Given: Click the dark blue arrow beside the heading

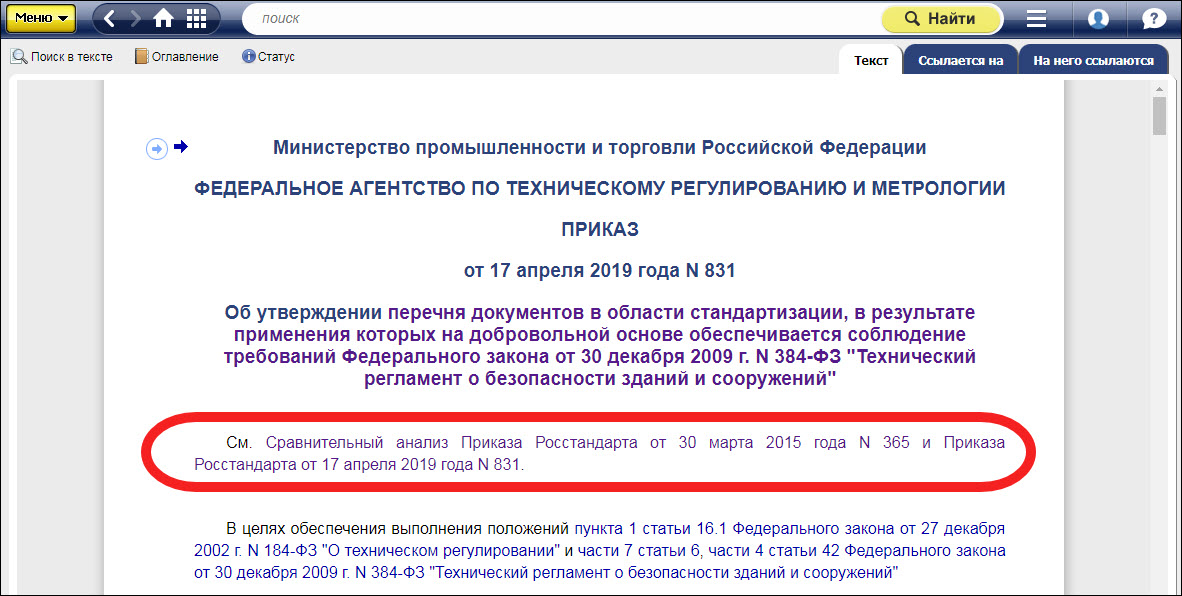Looking at the screenshot, I should pyautogui.click(x=181, y=148).
